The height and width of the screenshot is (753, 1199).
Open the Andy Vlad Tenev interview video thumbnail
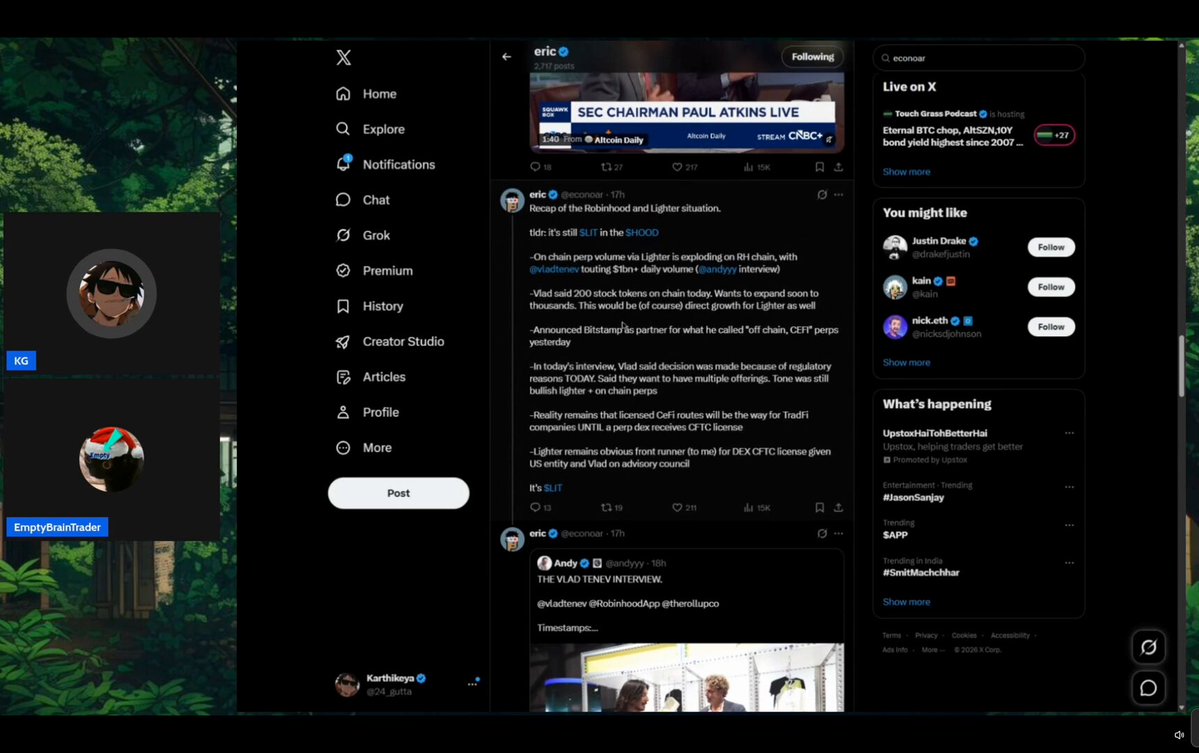(687, 677)
